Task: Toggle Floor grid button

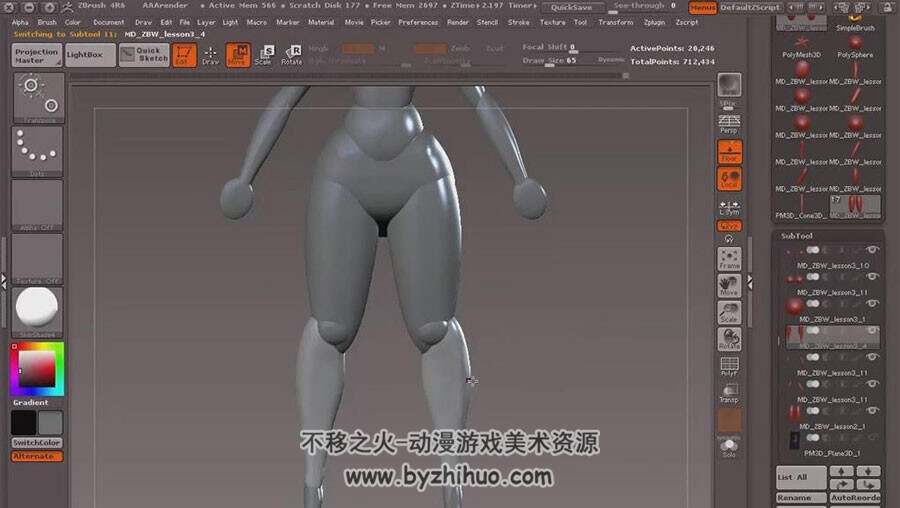Action: (729, 152)
